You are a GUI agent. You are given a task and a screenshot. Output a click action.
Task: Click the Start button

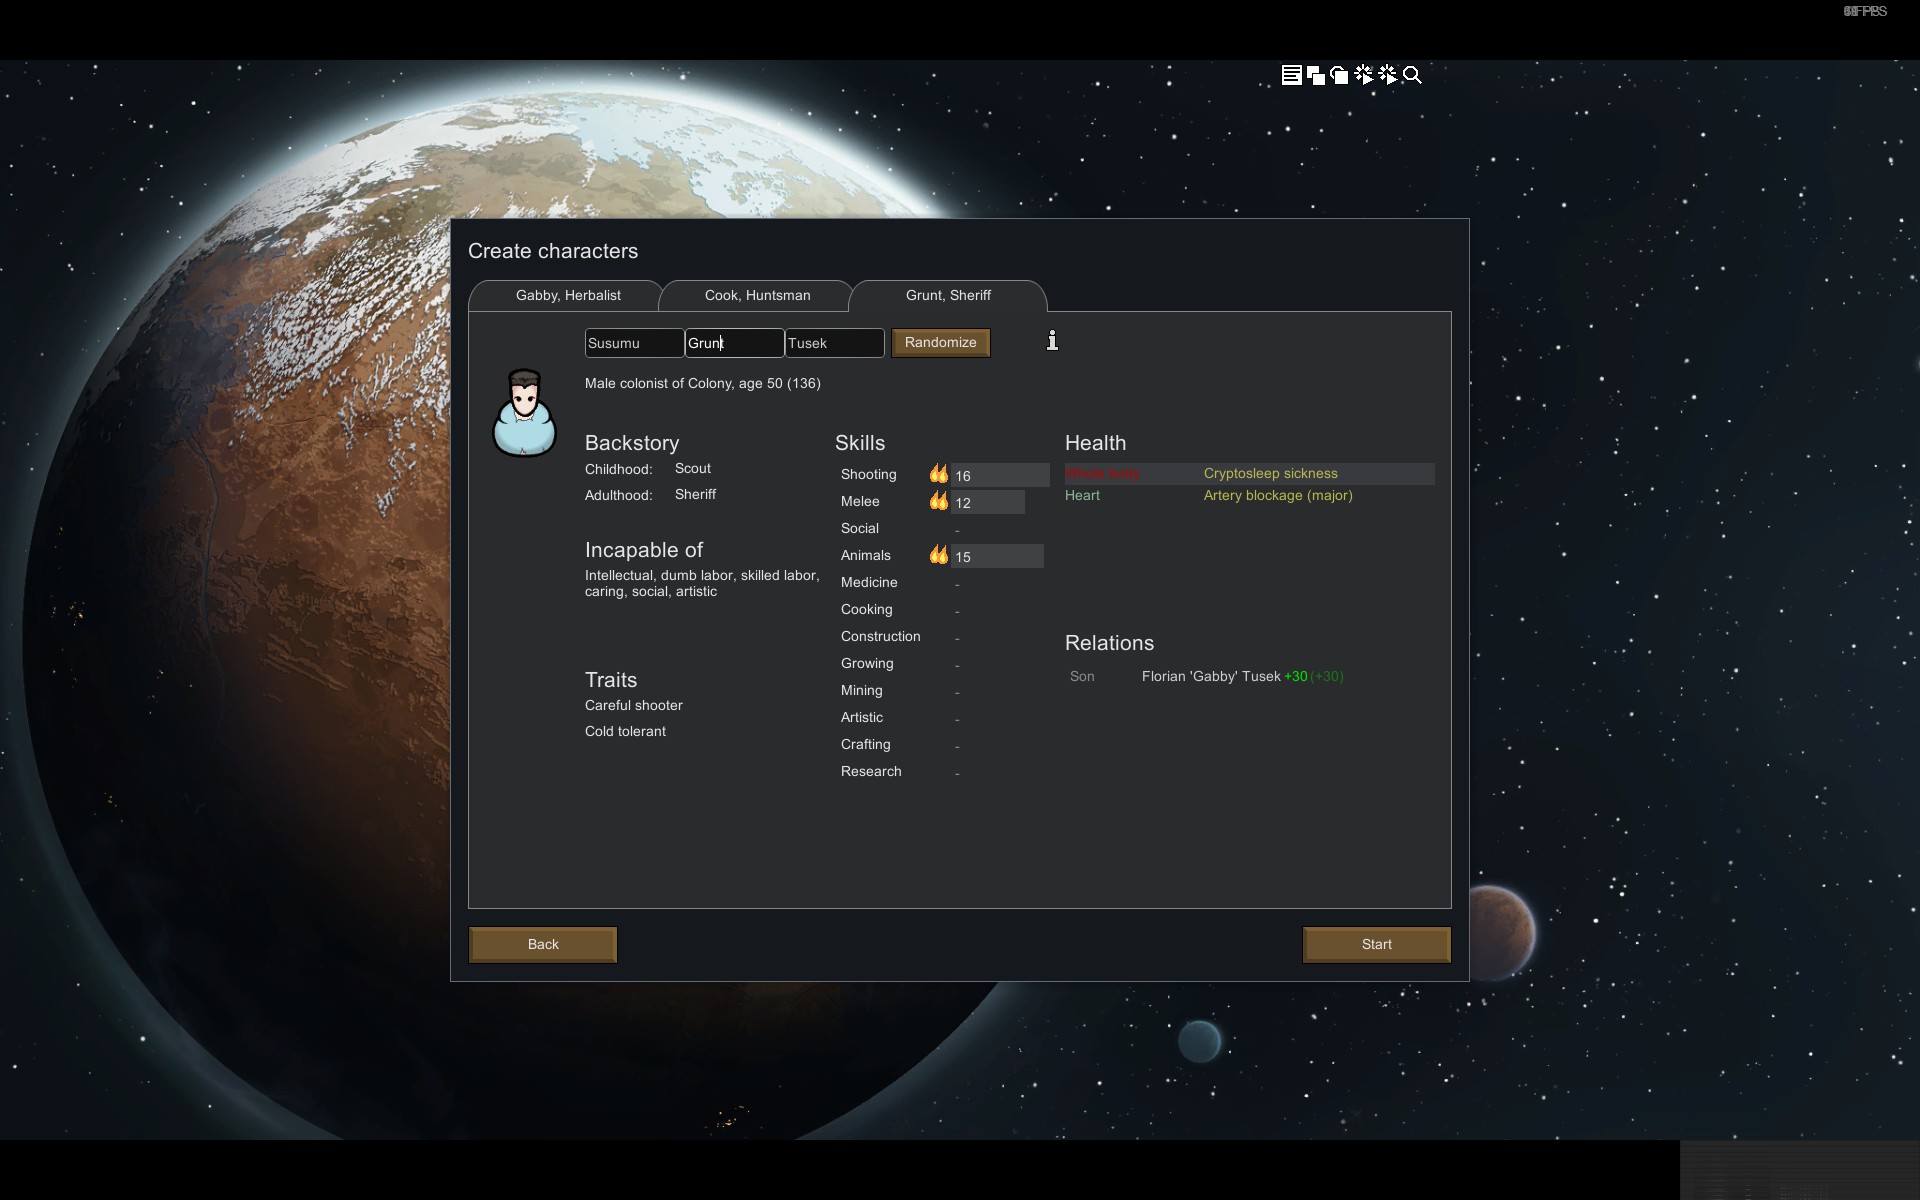click(1376, 944)
